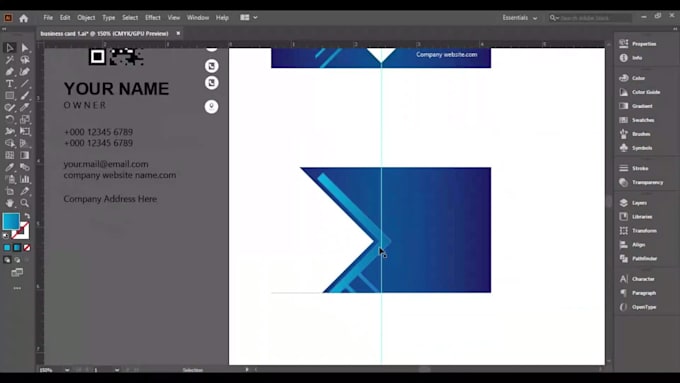Image resolution: width=680 pixels, height=383 pixels.
Task: Open the Pathfinder panel
Action: 639,259
